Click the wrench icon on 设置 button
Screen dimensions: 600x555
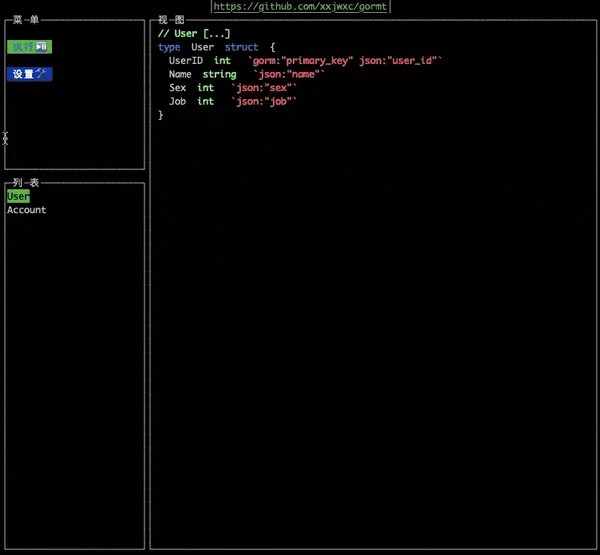(x=43, y=74)
